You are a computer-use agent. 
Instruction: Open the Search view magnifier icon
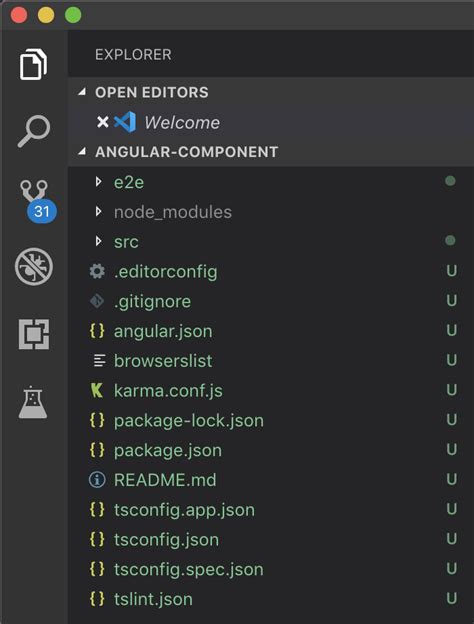click(x=34, y=131)
